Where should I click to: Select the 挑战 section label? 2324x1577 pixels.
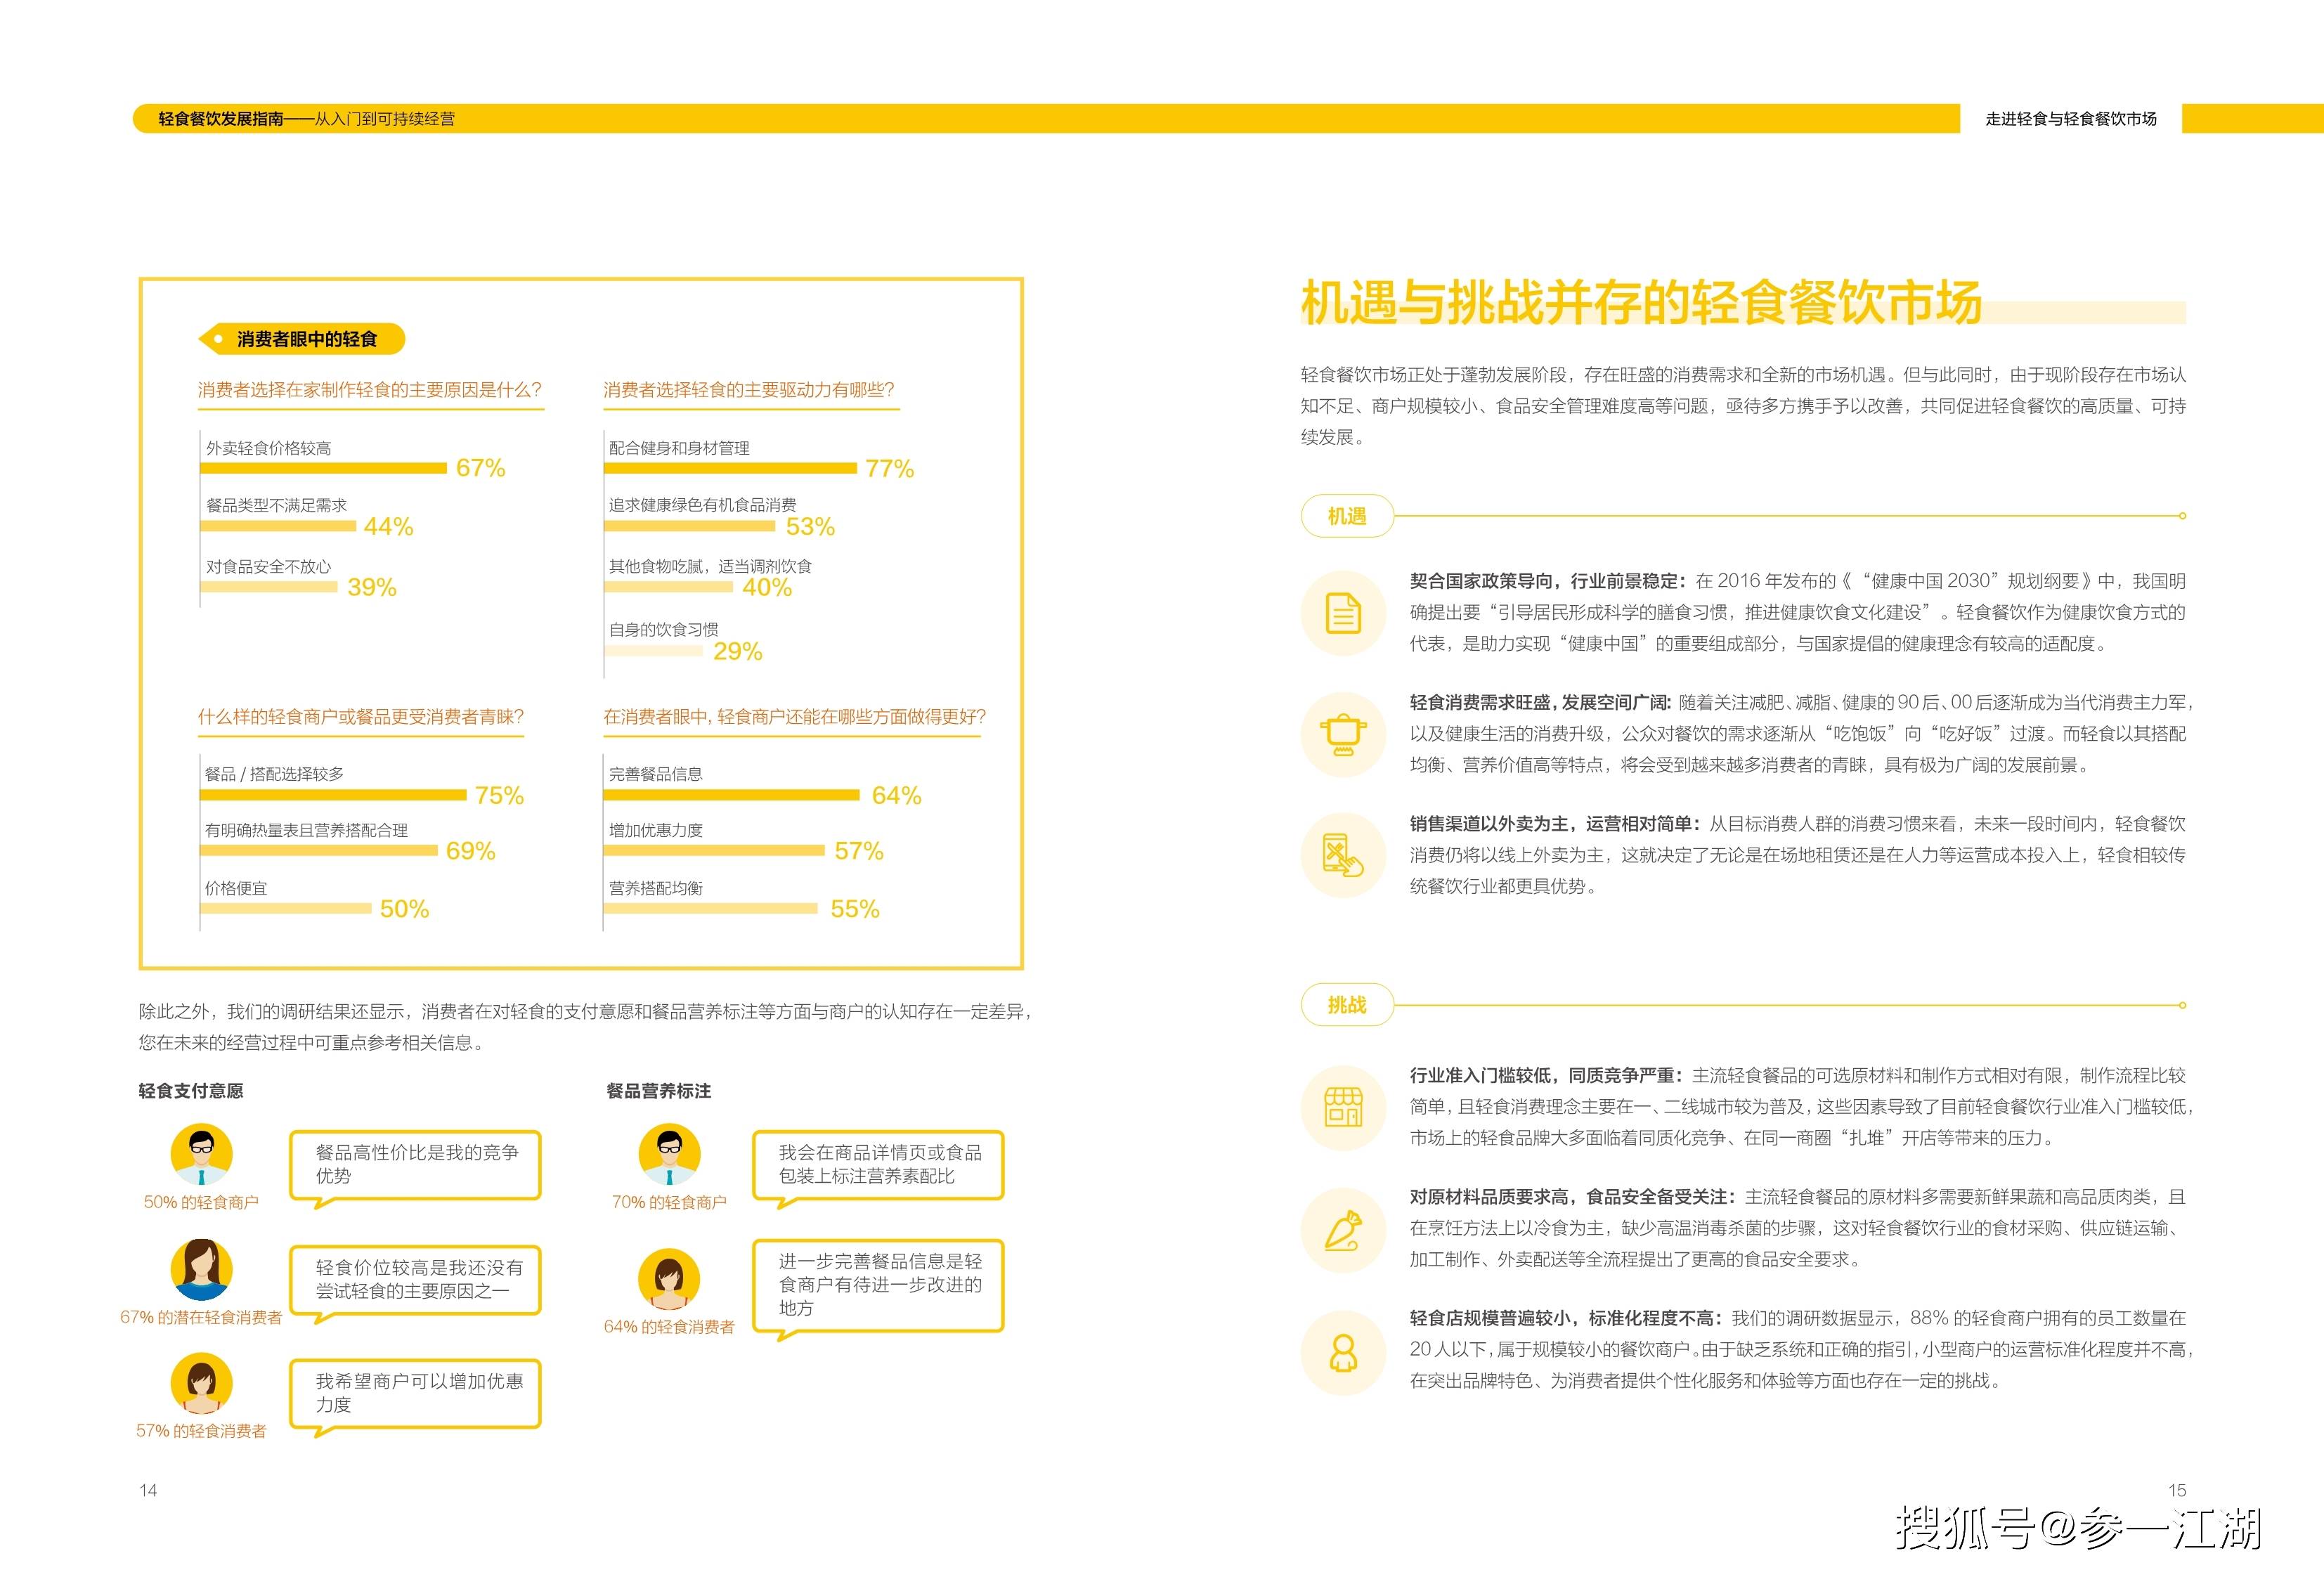1346,1005
